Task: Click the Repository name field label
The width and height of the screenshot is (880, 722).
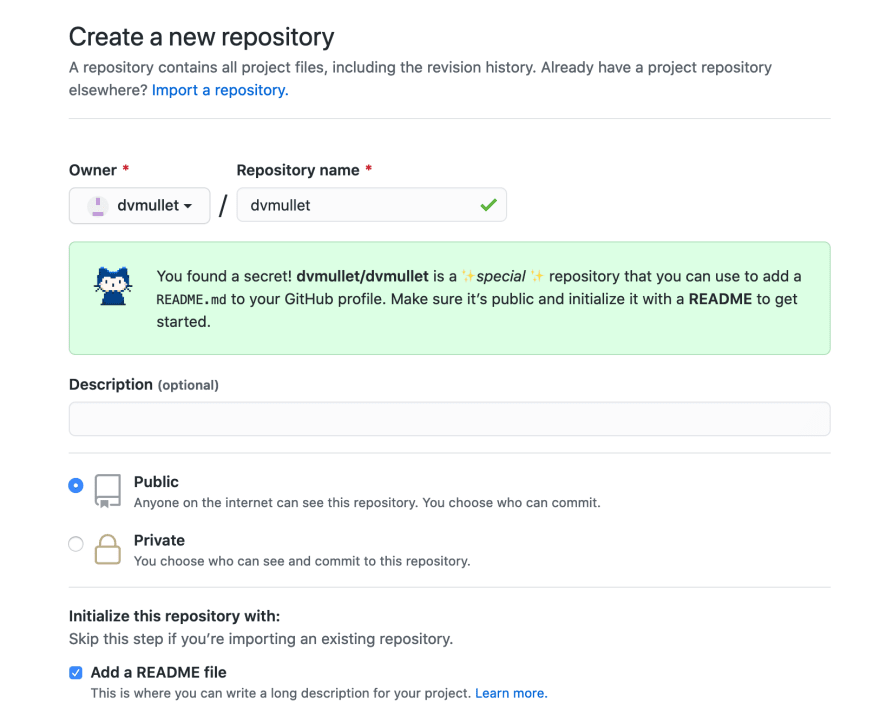Action: [298, 170]
